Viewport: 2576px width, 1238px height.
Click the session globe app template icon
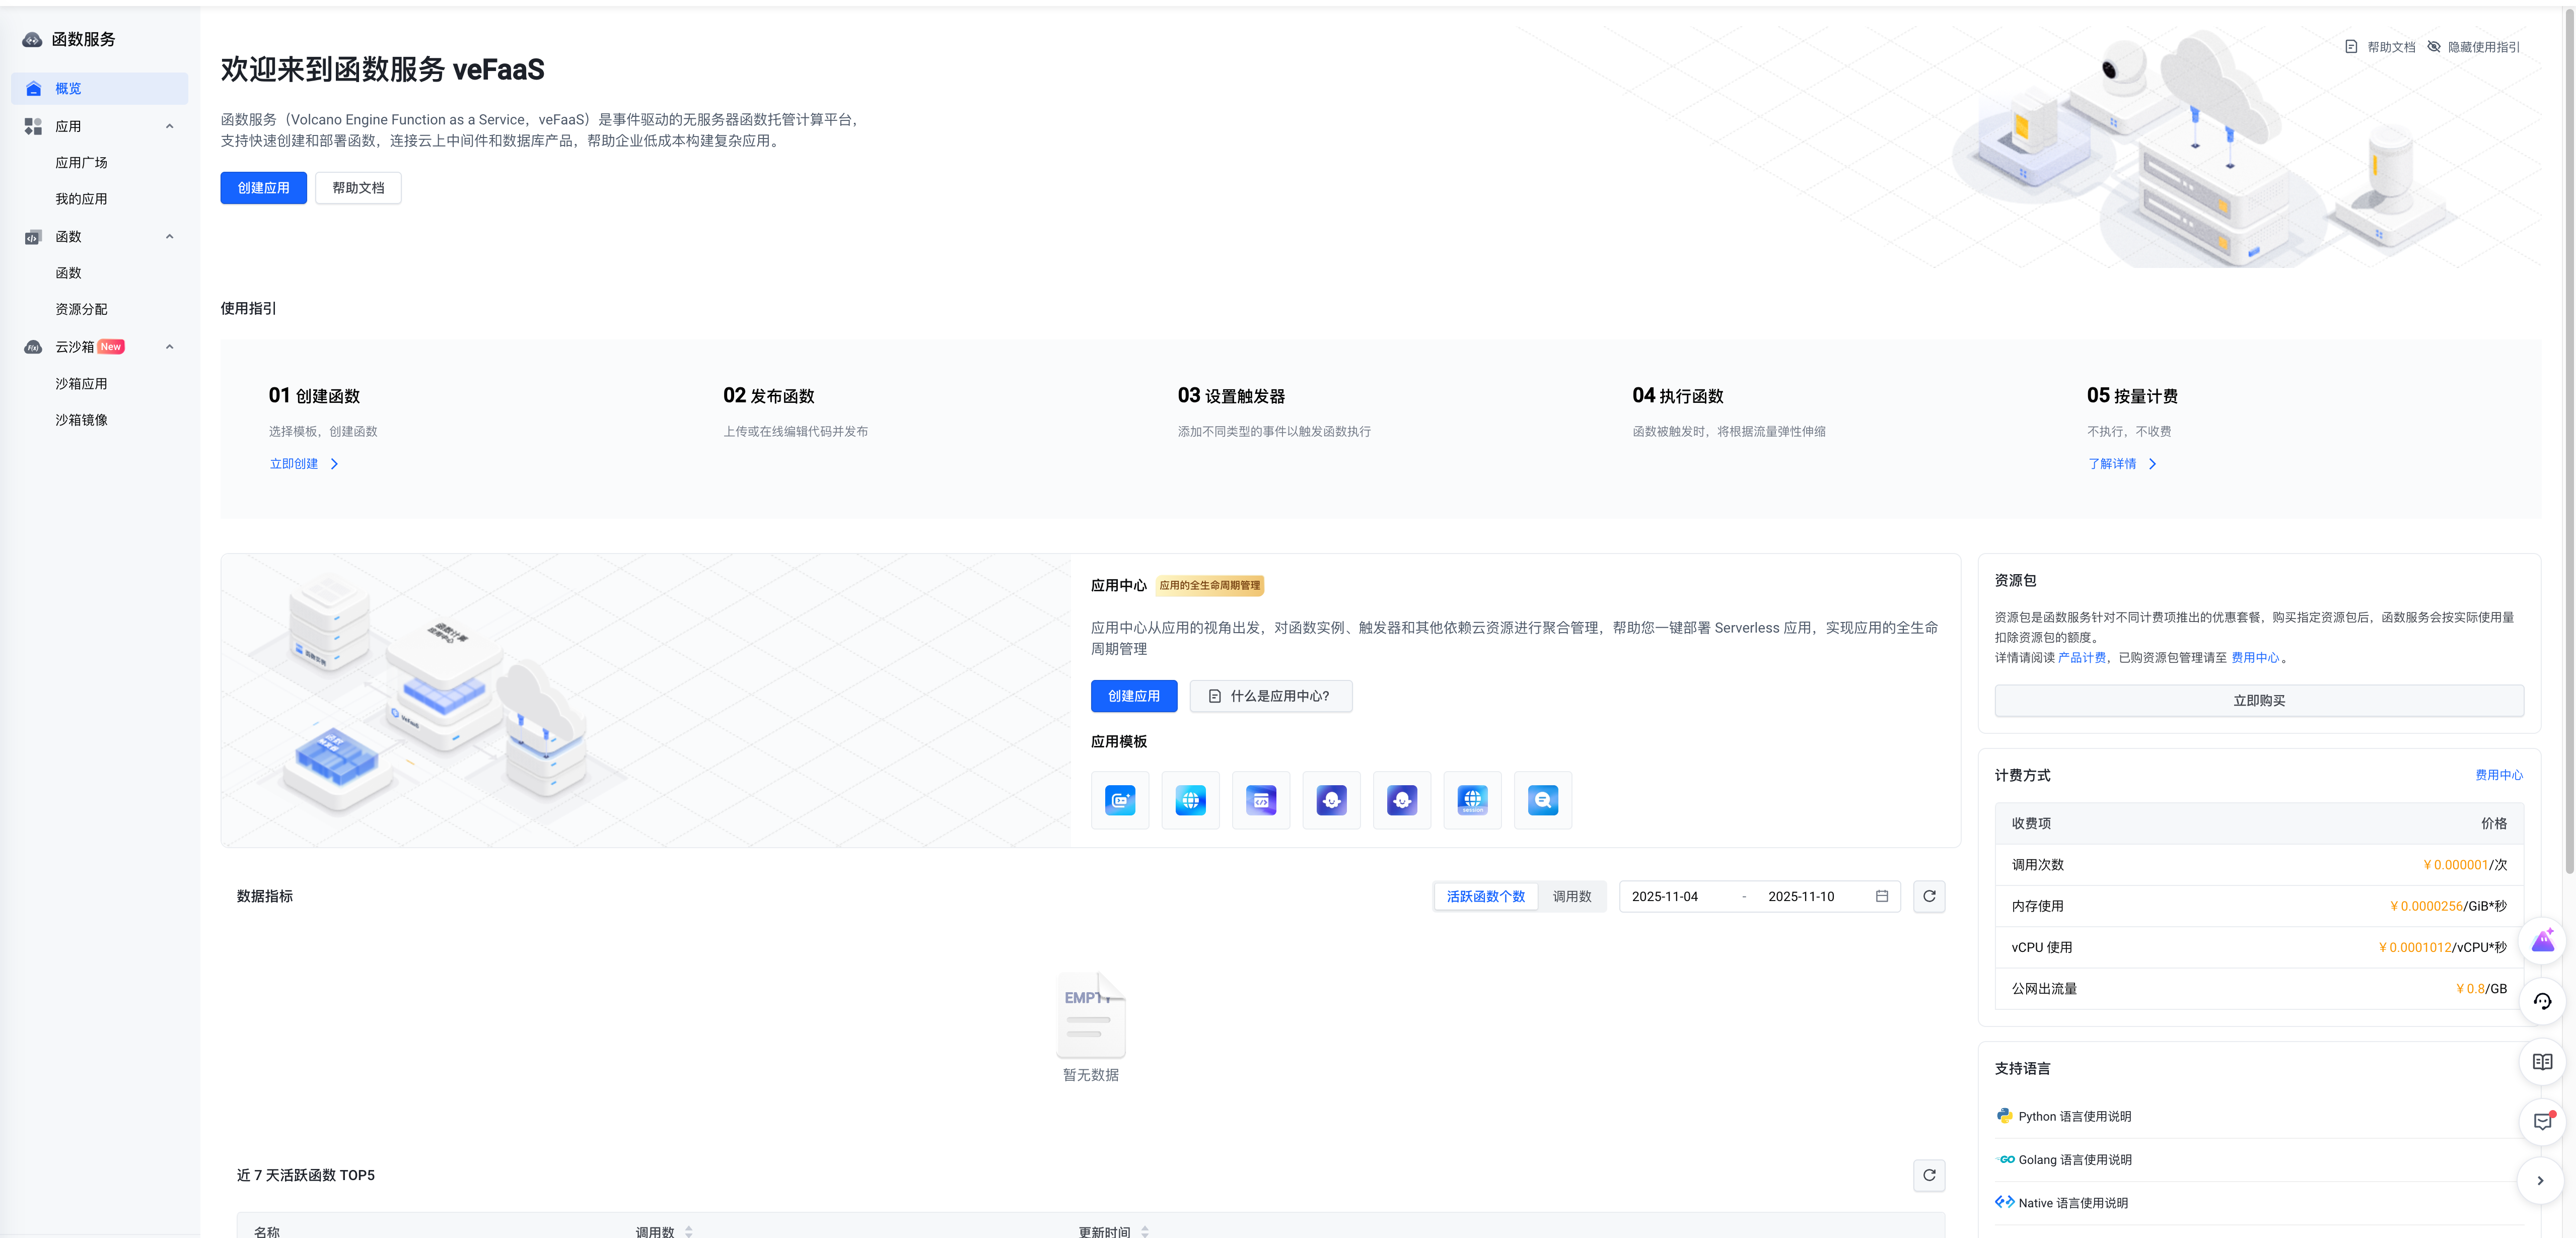1472,800
